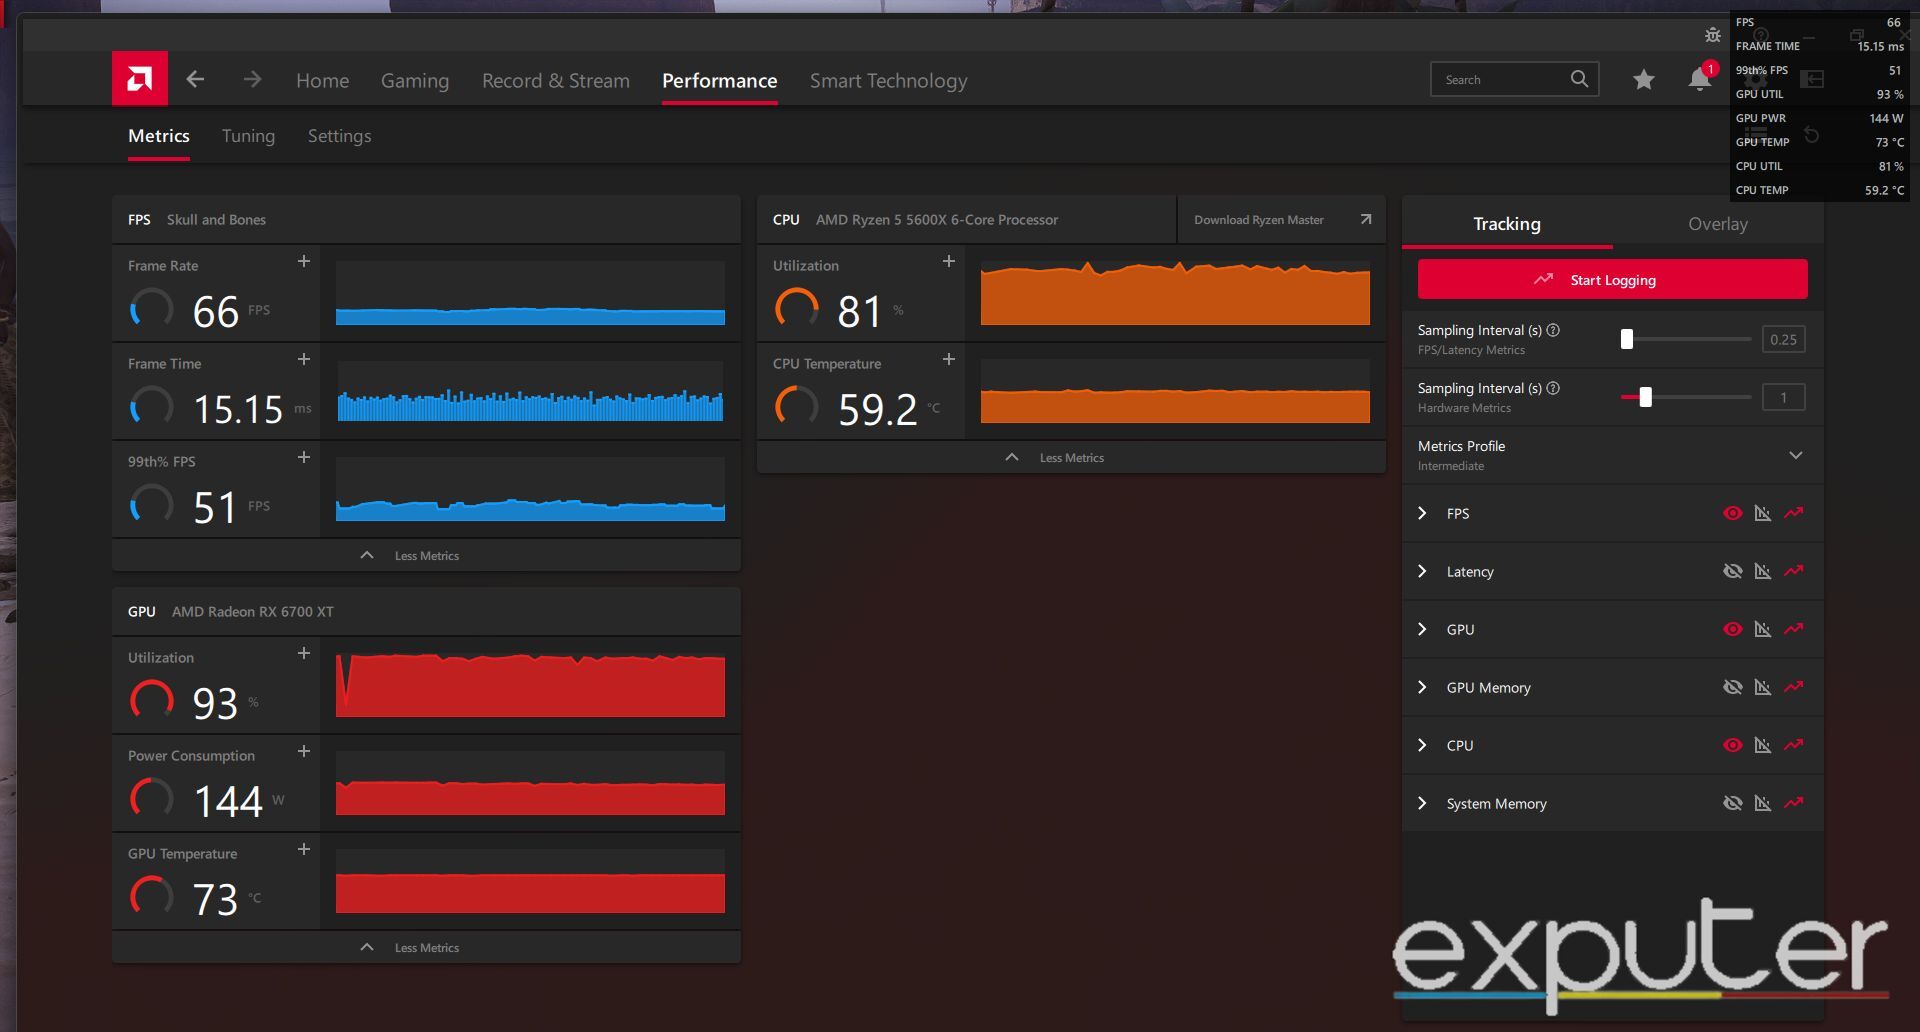Add Frame Rate metric with plus icon
This screenshot has width=1920, height=1032.
(304, 261)
